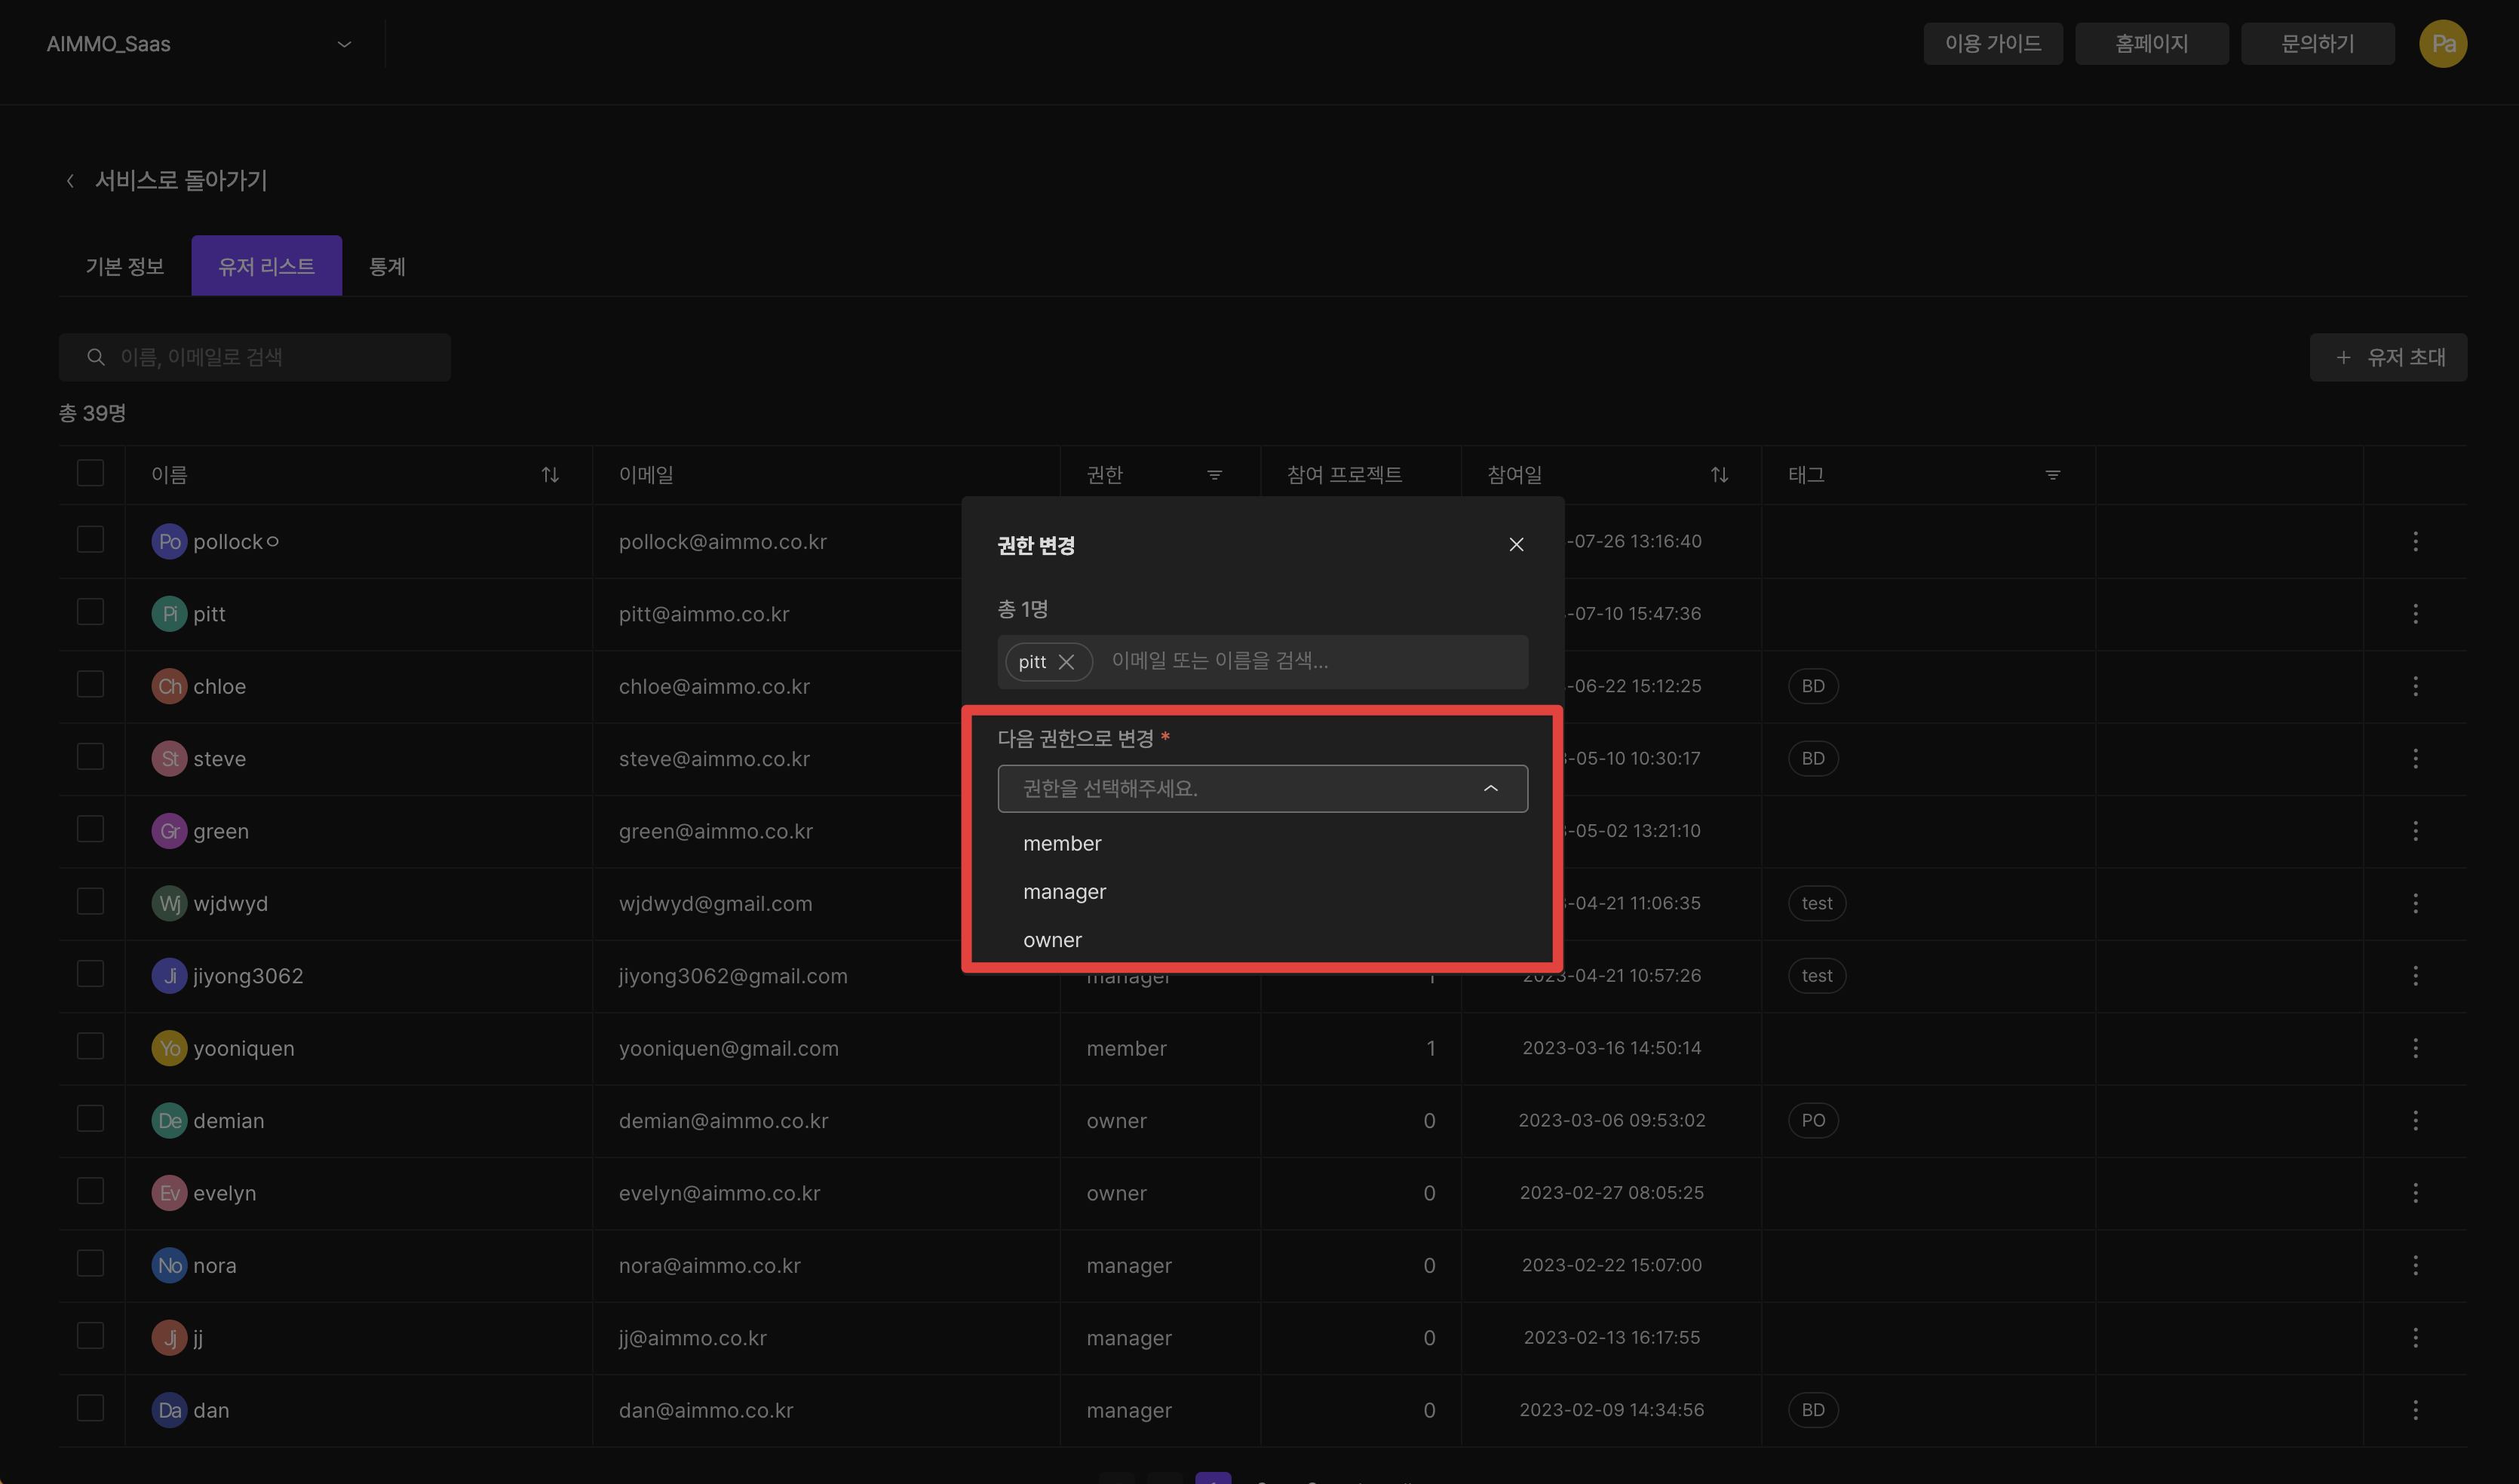Image resolution: width=2519 pixels, height=1484 pixels.
Task: Click the 유저 초대 button
Action: [x=2388, y=357]
